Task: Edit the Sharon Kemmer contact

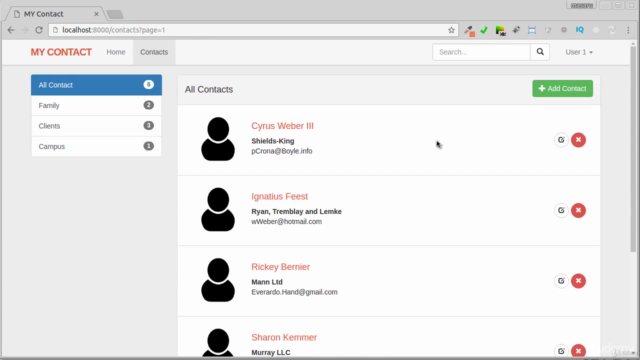Action: (561, 351)
